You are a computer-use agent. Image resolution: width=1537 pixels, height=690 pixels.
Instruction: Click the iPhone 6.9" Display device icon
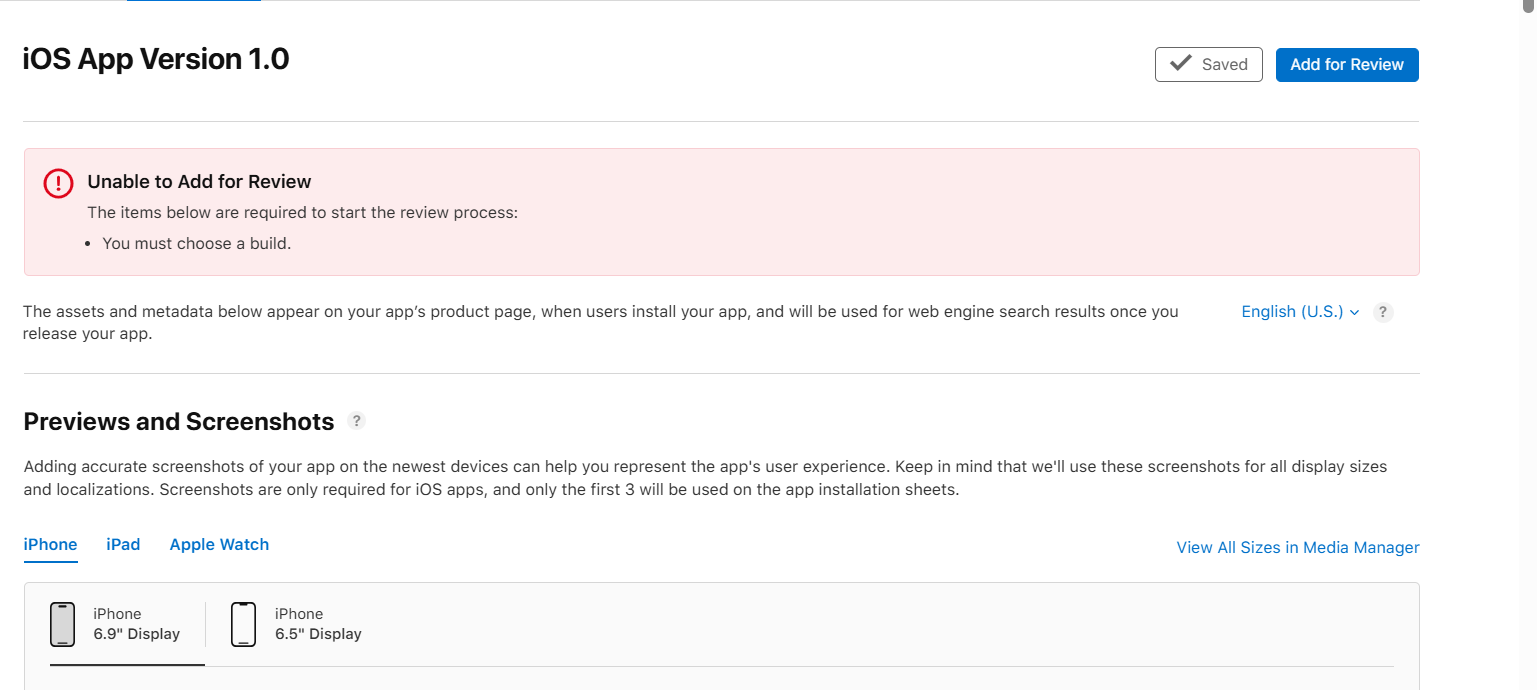(62, 625)
